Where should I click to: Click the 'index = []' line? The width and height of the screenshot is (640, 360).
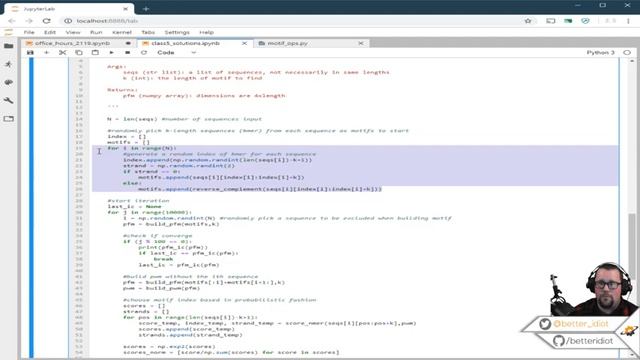[127, 137]
